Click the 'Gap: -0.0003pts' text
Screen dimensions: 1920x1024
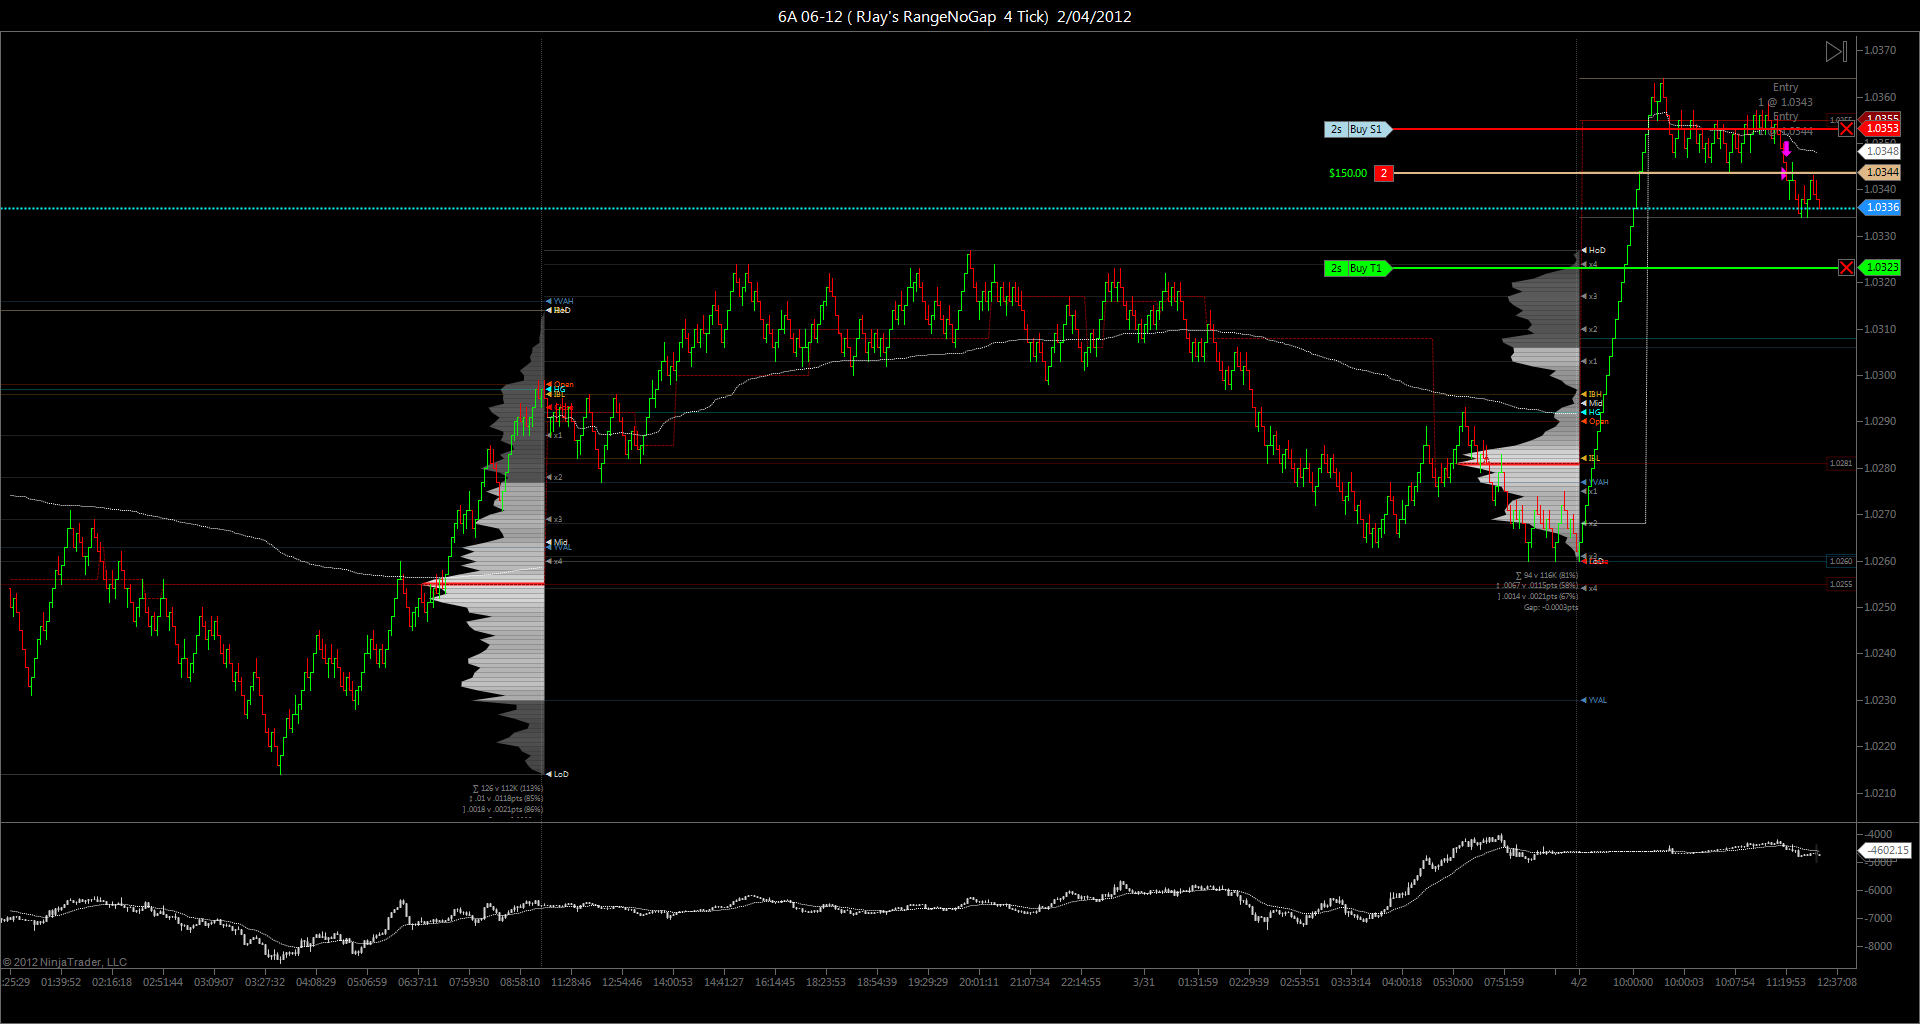1551,608
